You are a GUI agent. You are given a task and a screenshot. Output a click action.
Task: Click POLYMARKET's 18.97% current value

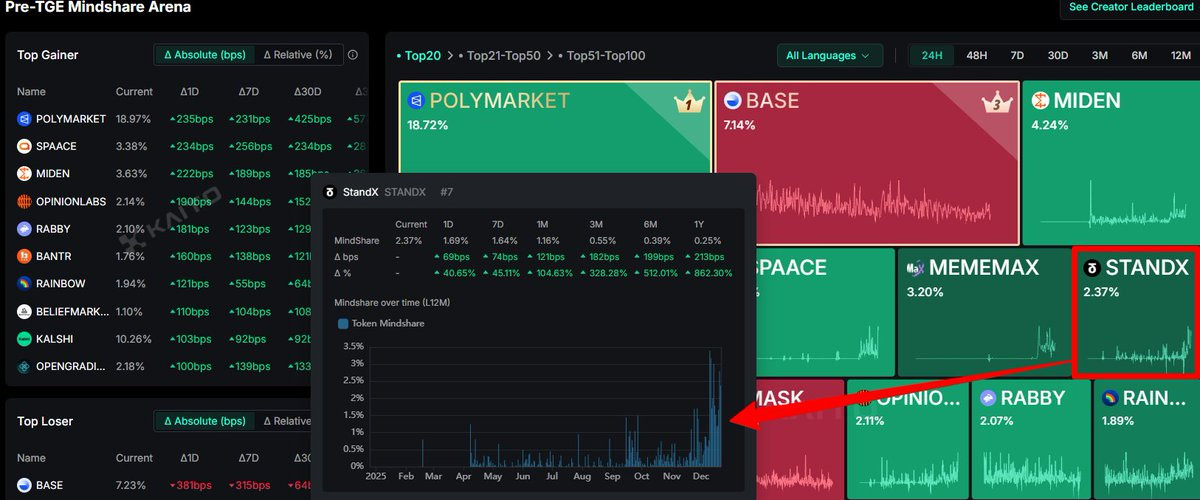(x=133, y=119)
